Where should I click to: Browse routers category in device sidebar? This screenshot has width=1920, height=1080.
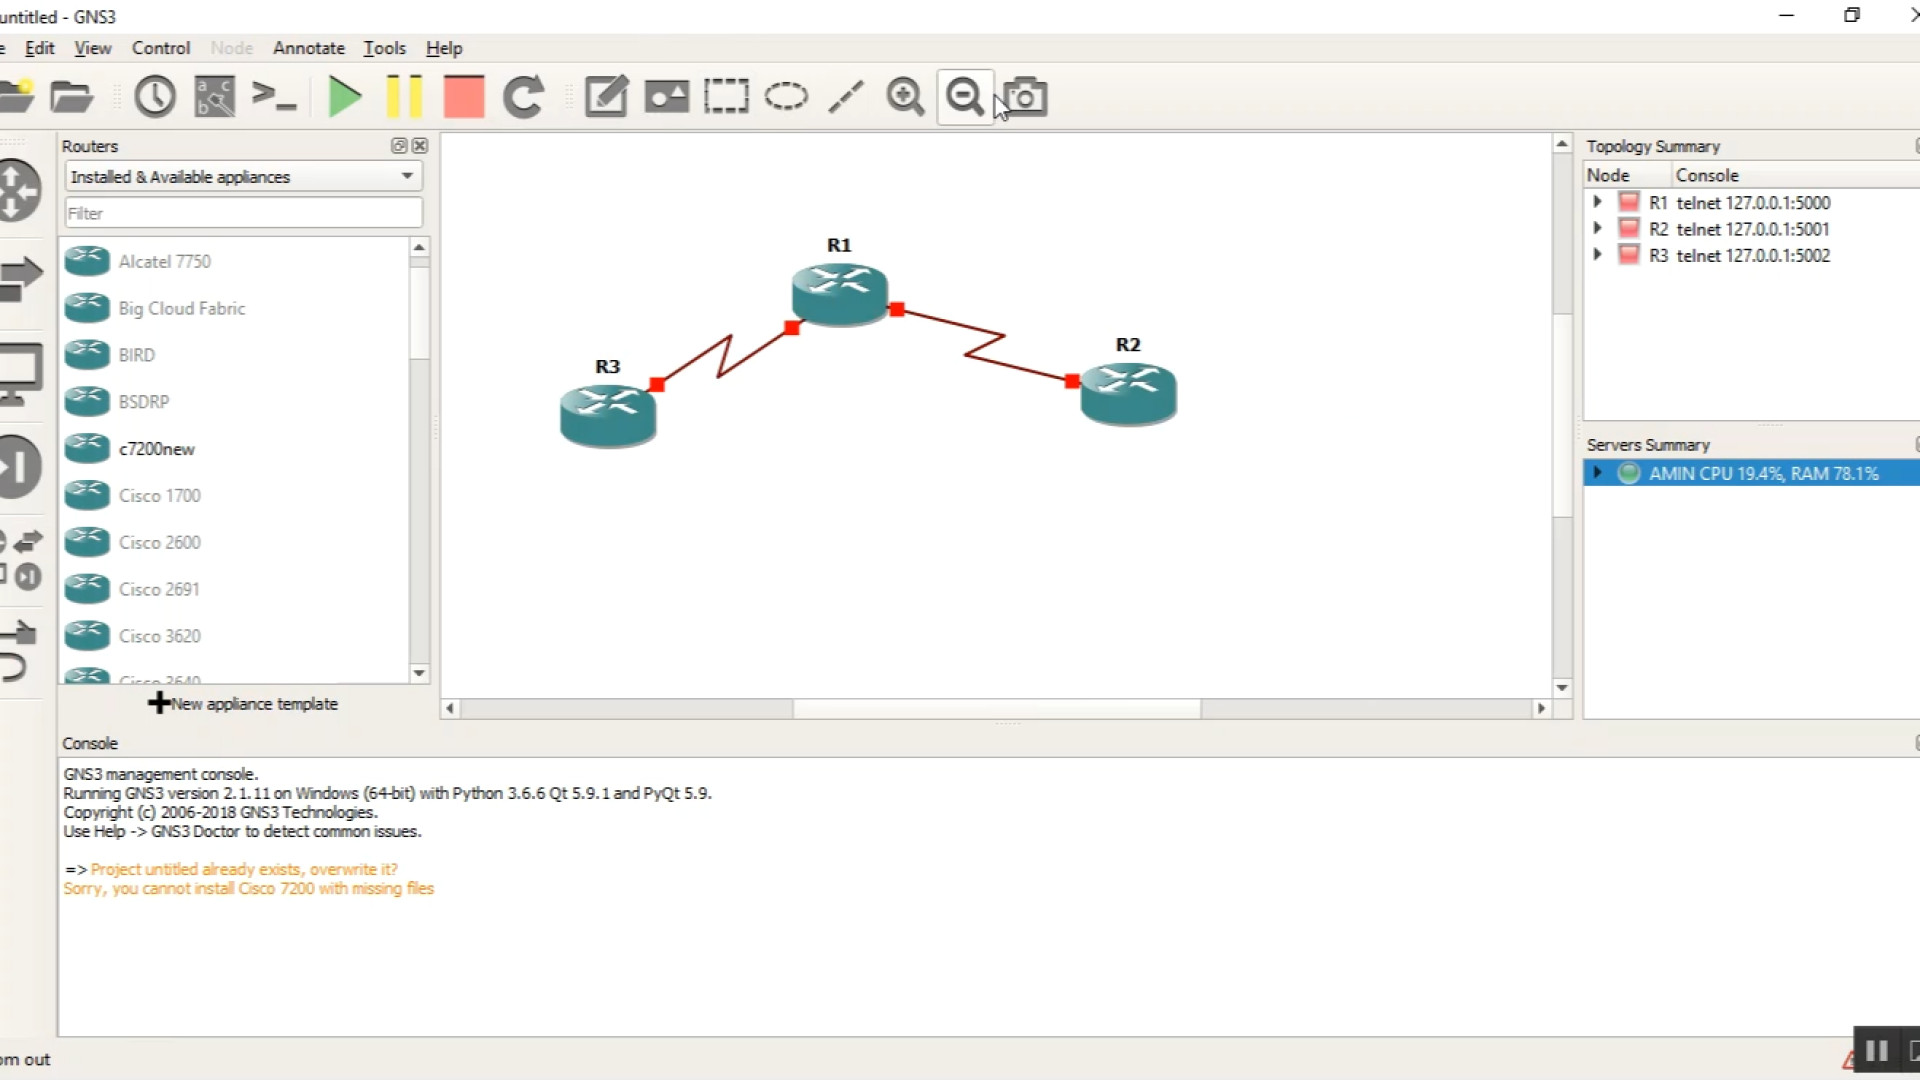coord(19,190)
